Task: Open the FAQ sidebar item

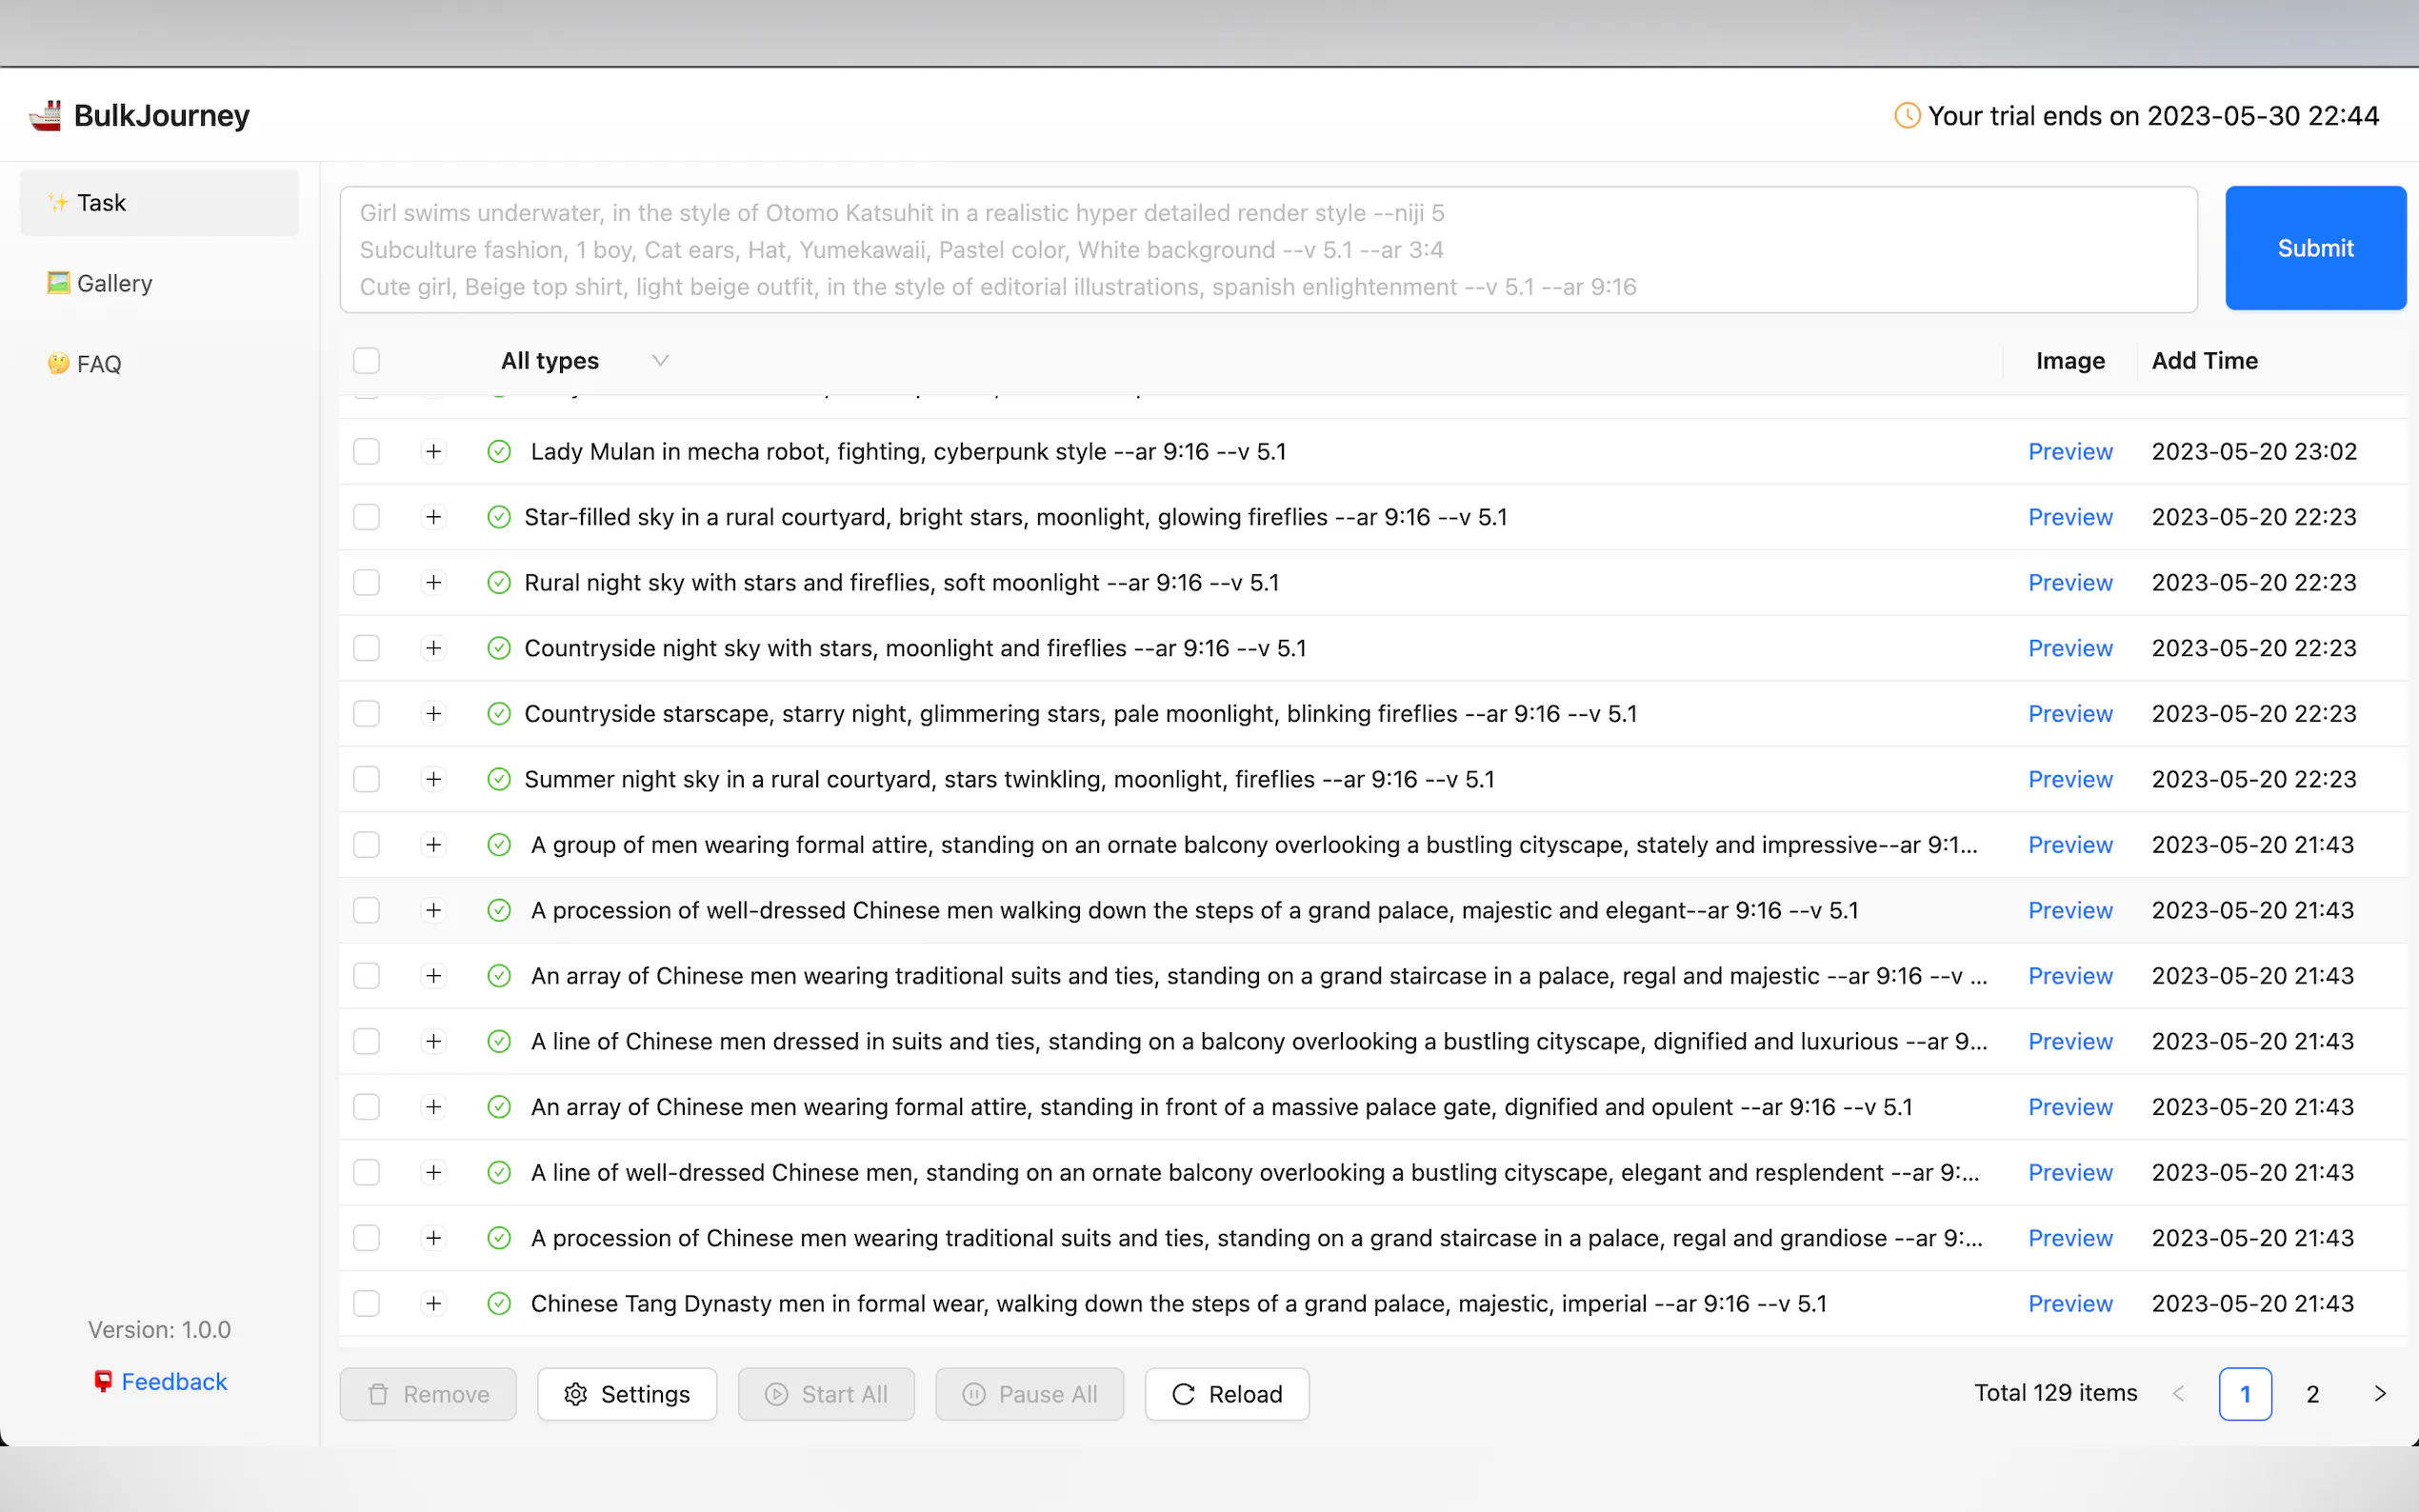Action: pyautogui.click(x=98, y=364)
